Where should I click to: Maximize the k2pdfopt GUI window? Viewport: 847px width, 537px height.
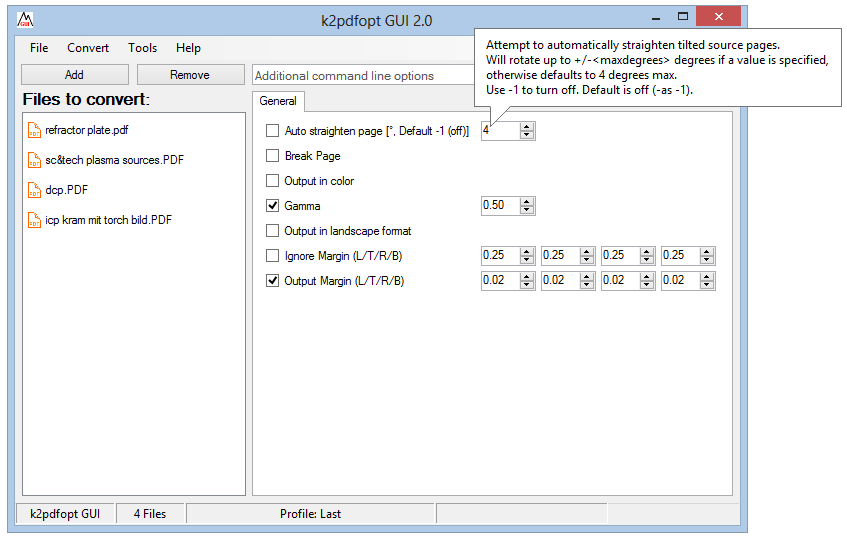[683, 17]
